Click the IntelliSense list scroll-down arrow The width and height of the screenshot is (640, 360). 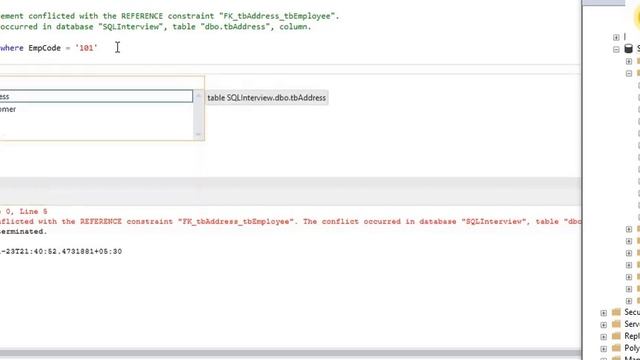198,134
